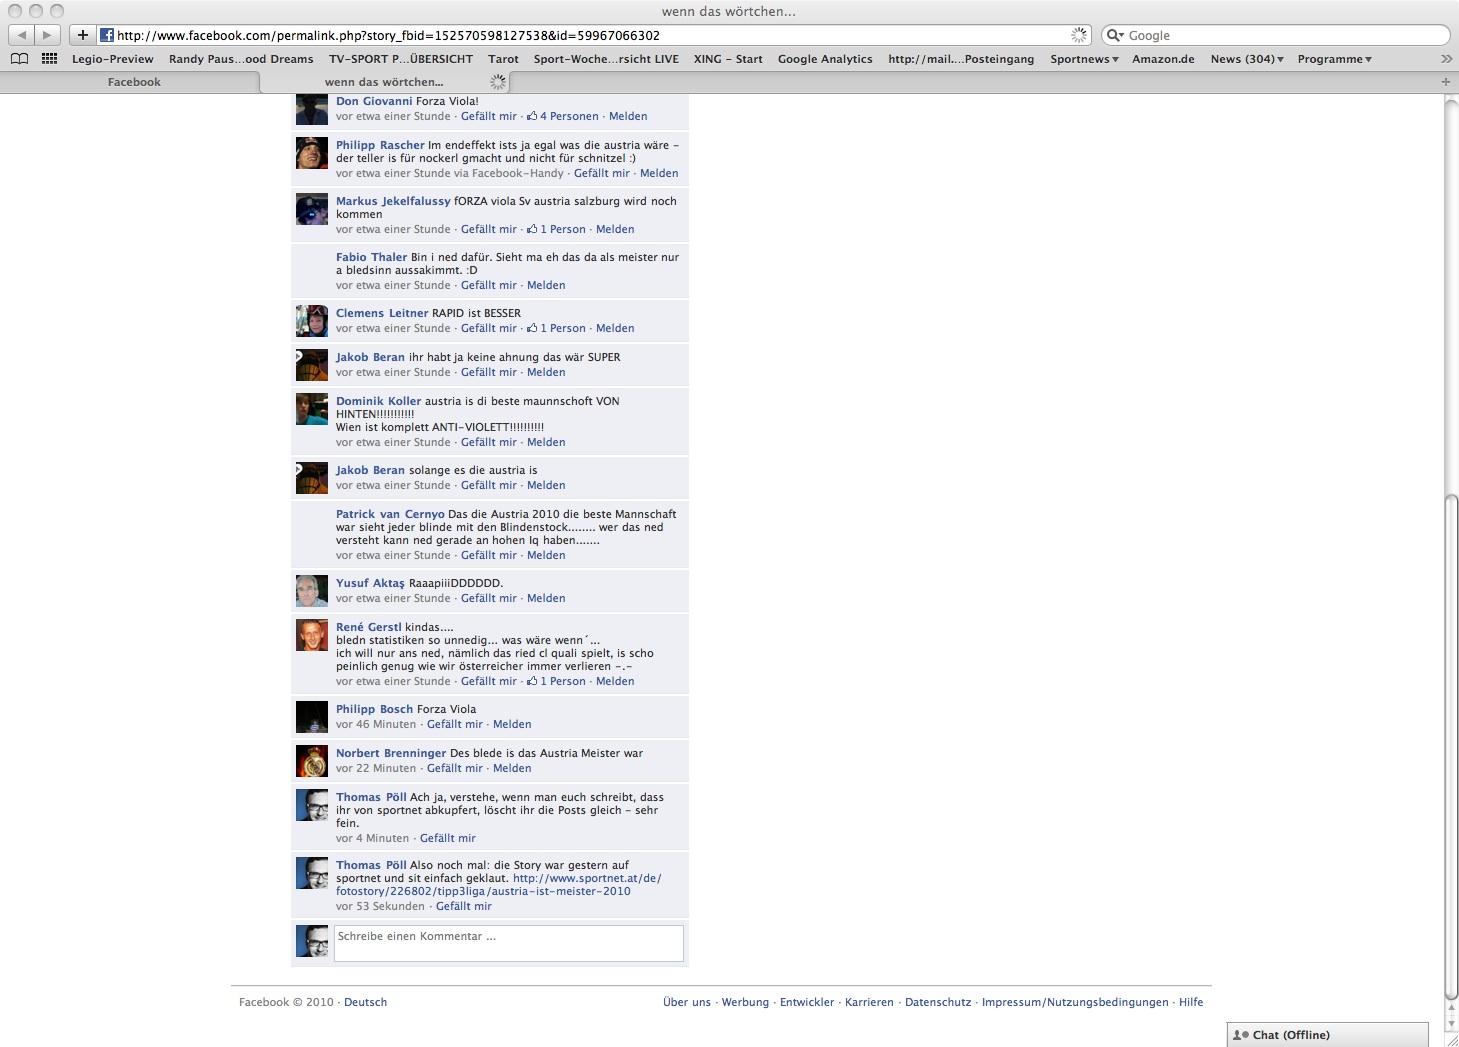Image resolution: width=1459 pixels, height=1047 pixels.
Task: Open Don Giovanni's name link
Action: click(x=374, y=101)
